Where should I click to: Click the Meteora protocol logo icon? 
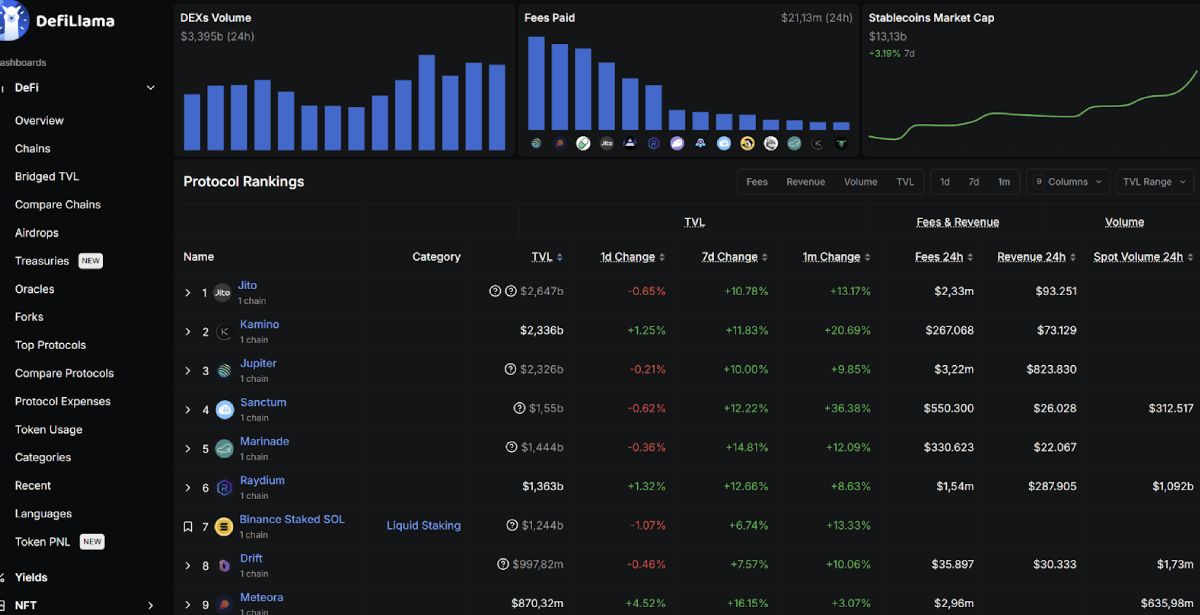[223, 605]
